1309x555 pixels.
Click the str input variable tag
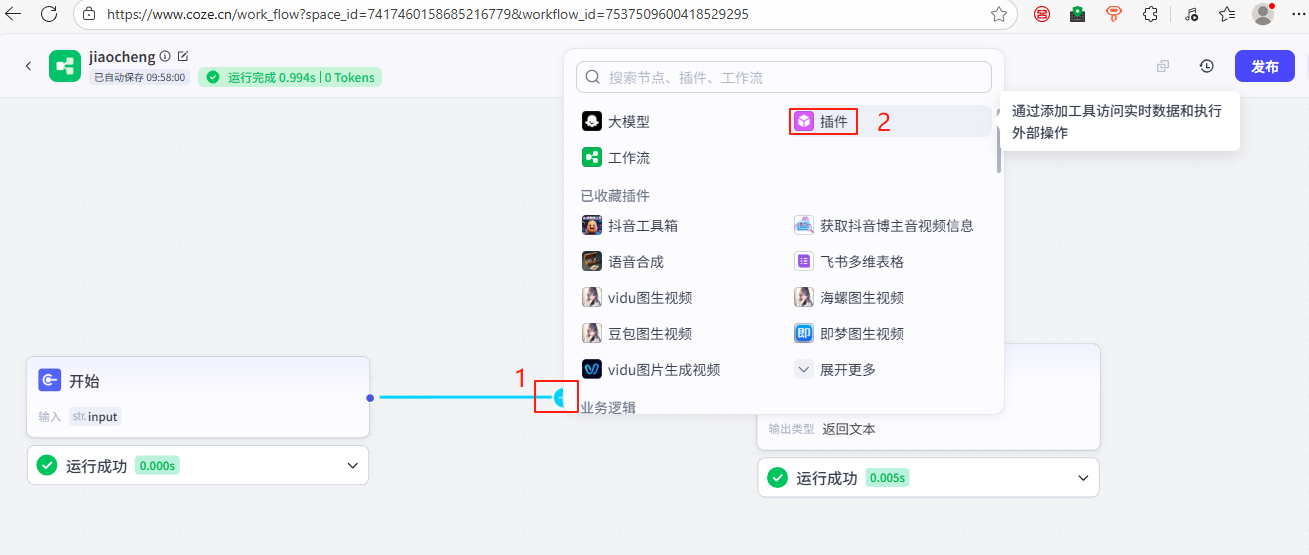coord(95,416)
